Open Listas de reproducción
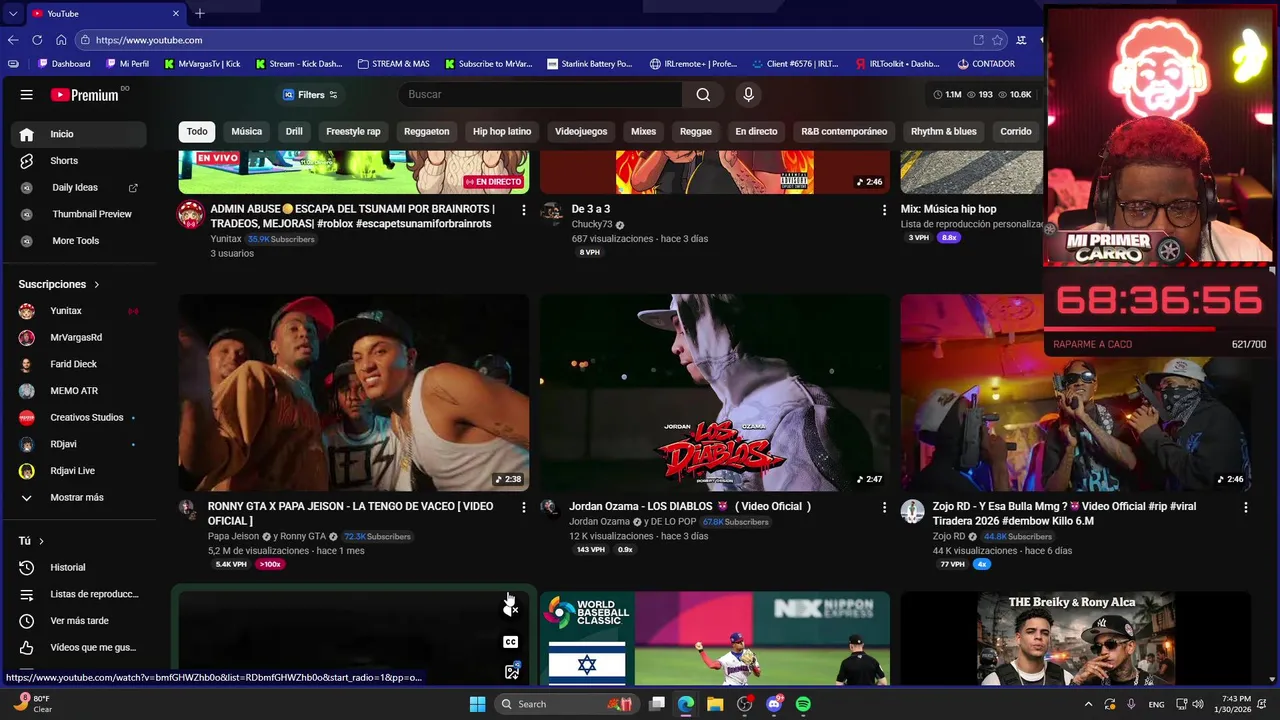This screenshot has width=1280, height=720. tap(79, 594)
